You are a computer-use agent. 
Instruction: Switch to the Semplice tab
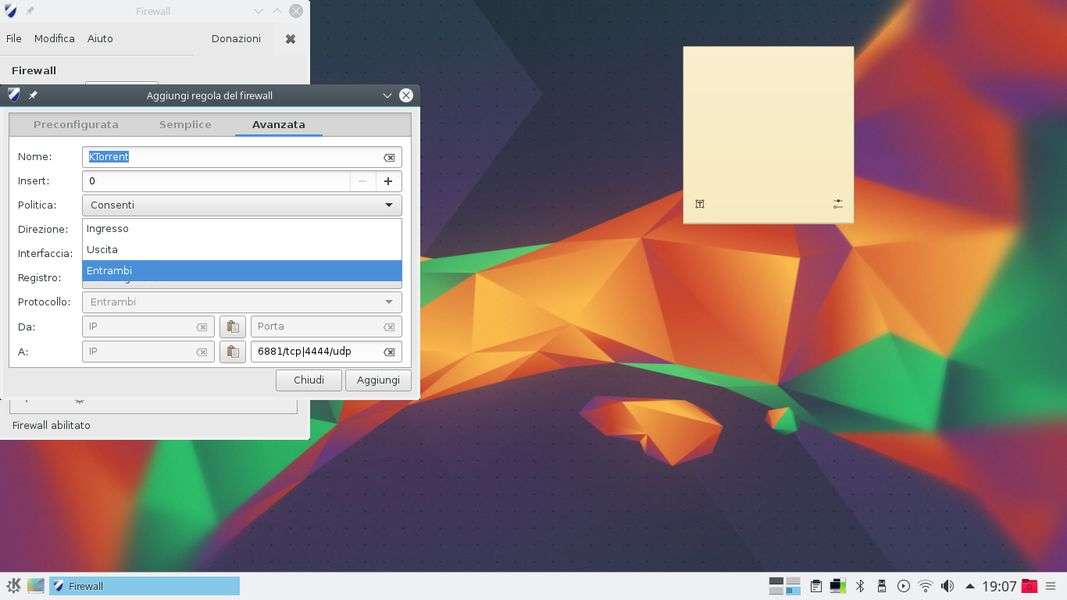(x=185, y=125)
